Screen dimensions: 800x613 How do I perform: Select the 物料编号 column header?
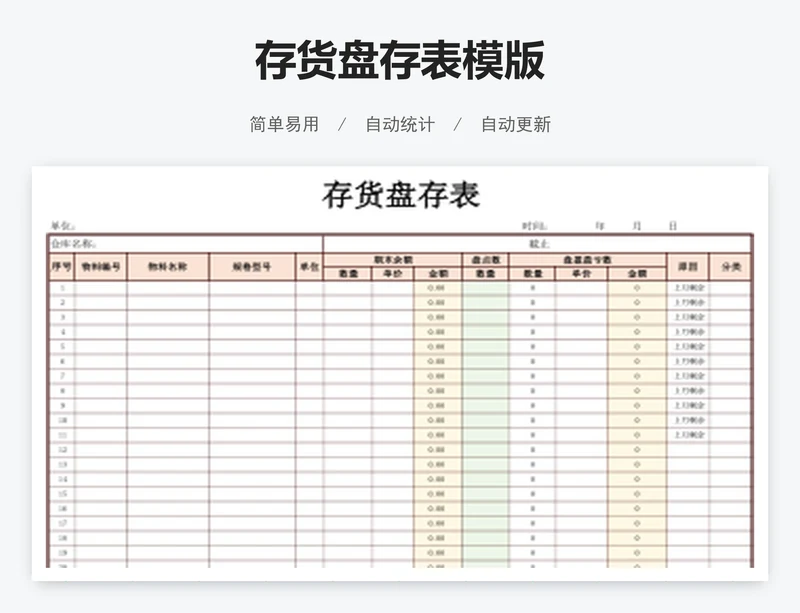point(101,266)
